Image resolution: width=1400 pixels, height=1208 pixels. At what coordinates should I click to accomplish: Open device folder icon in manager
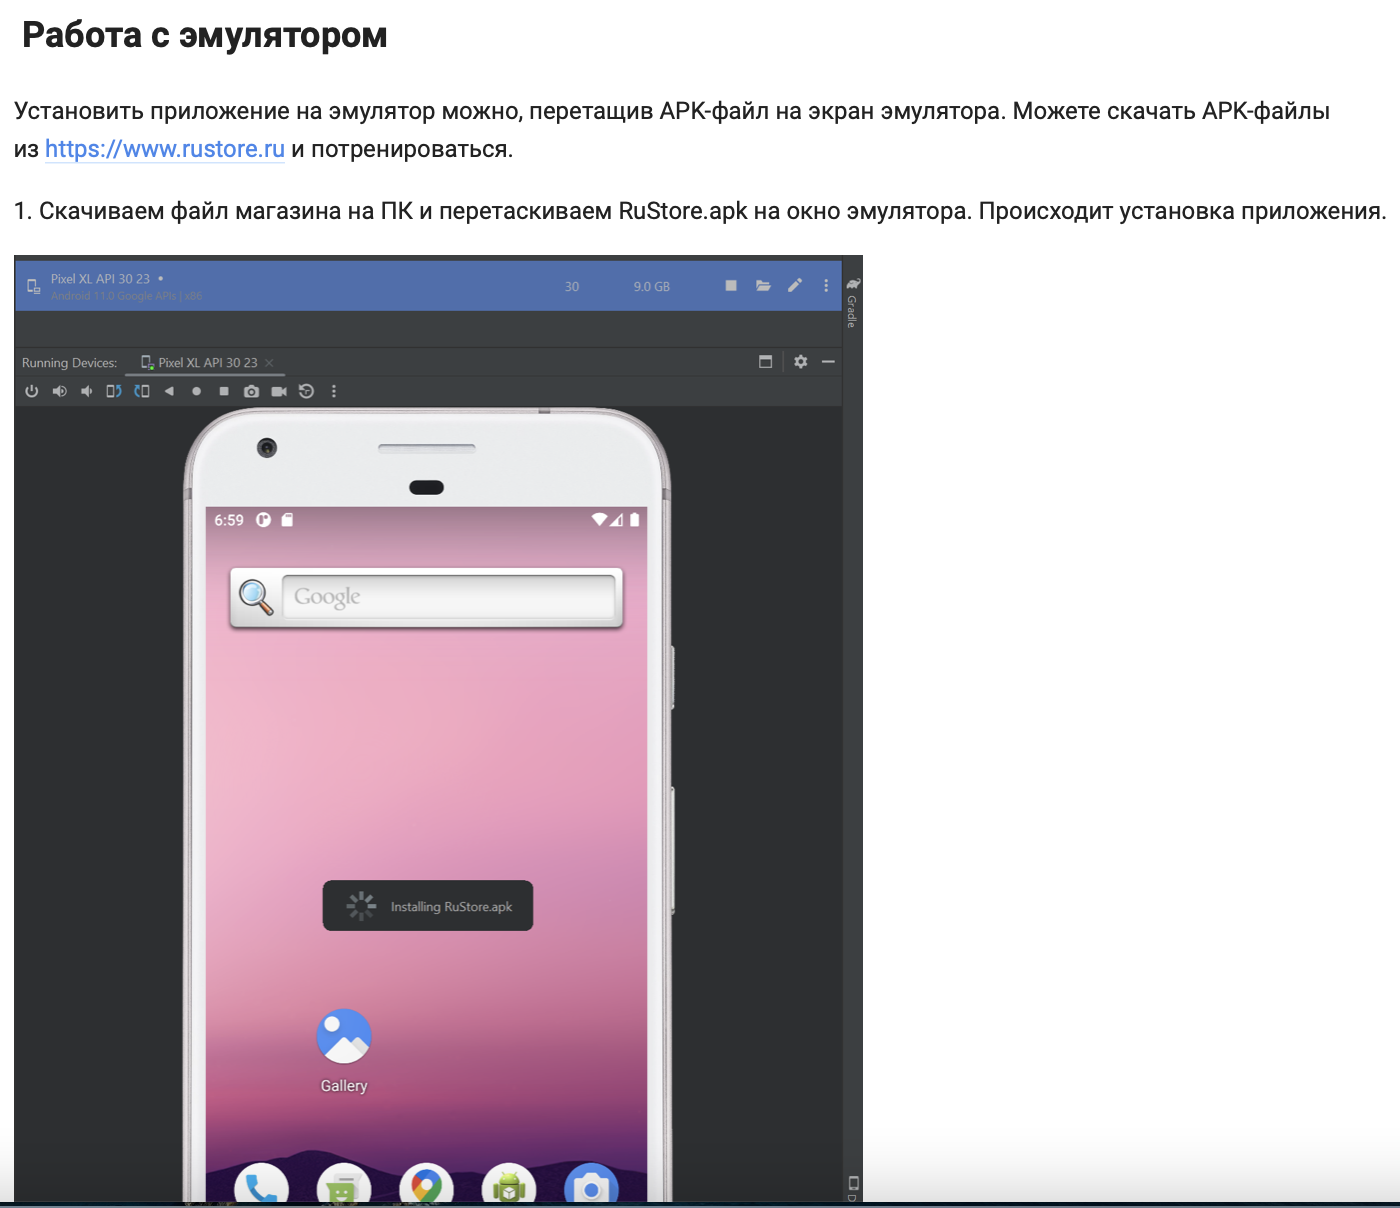pos(763,286)
